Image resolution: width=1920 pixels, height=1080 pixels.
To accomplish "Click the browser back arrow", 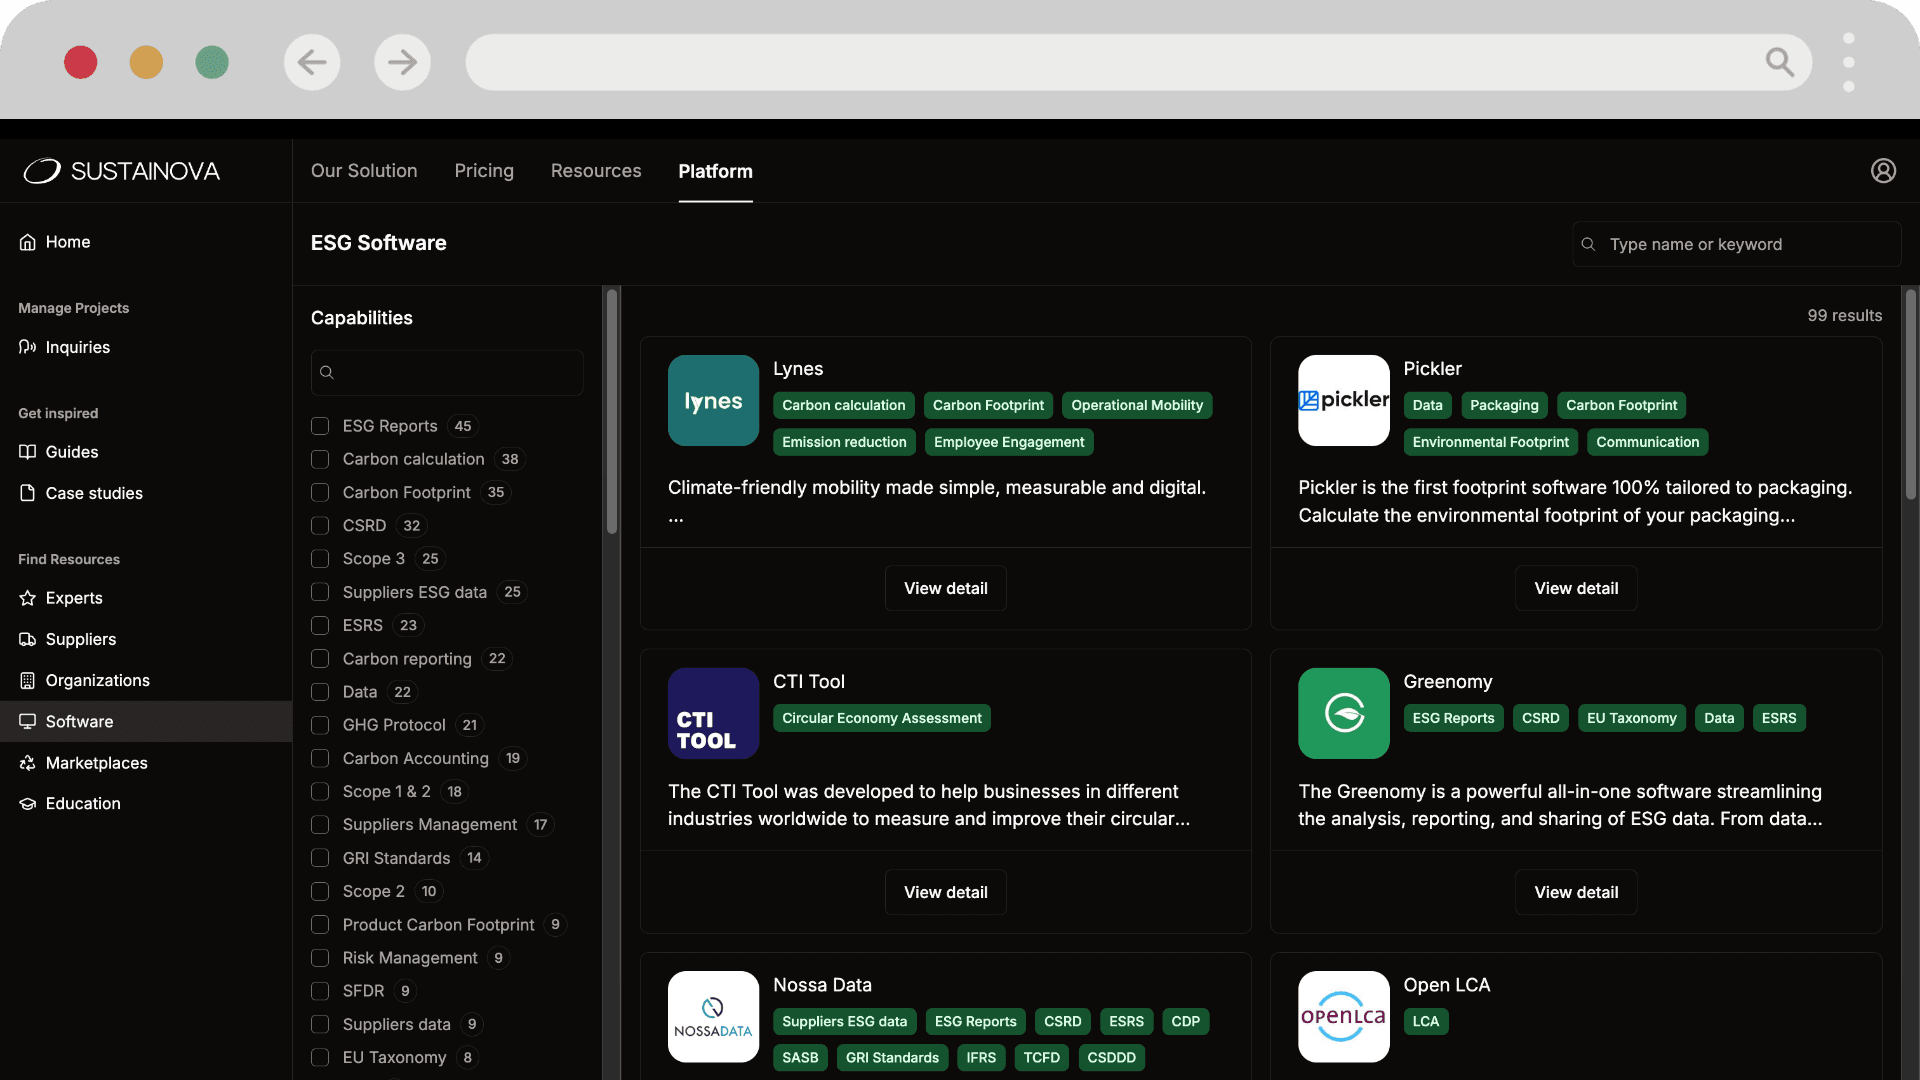I will (x=312, y=62).
